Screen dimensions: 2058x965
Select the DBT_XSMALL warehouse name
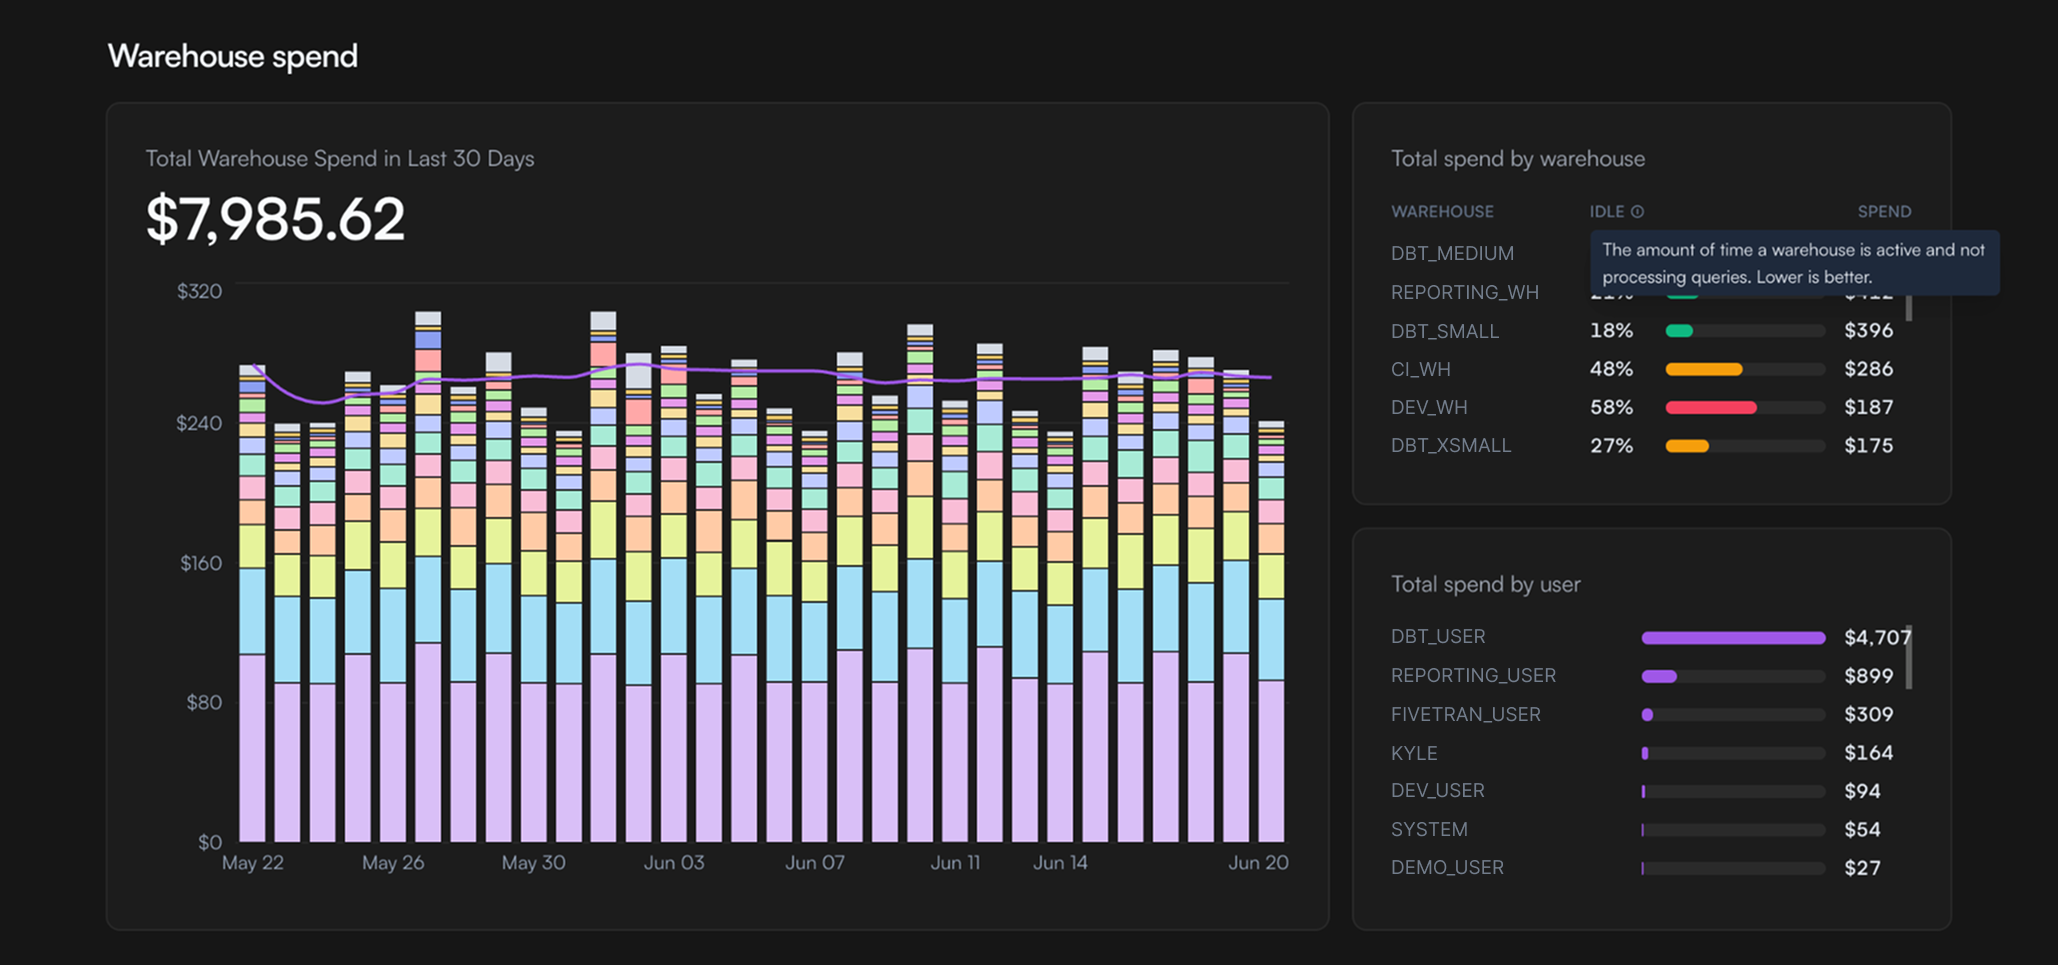[1450, 445]
